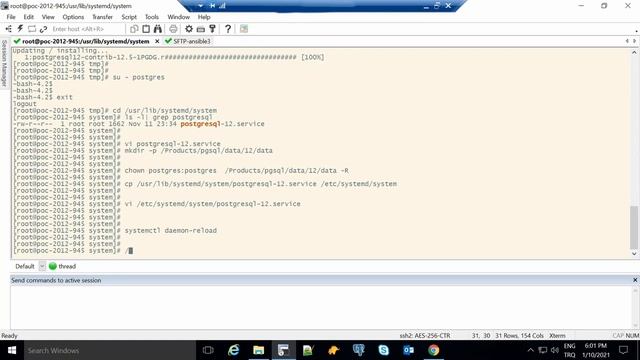The image size is (640, 360).
Task: Open the Window menu
Action: coord(178,17)
